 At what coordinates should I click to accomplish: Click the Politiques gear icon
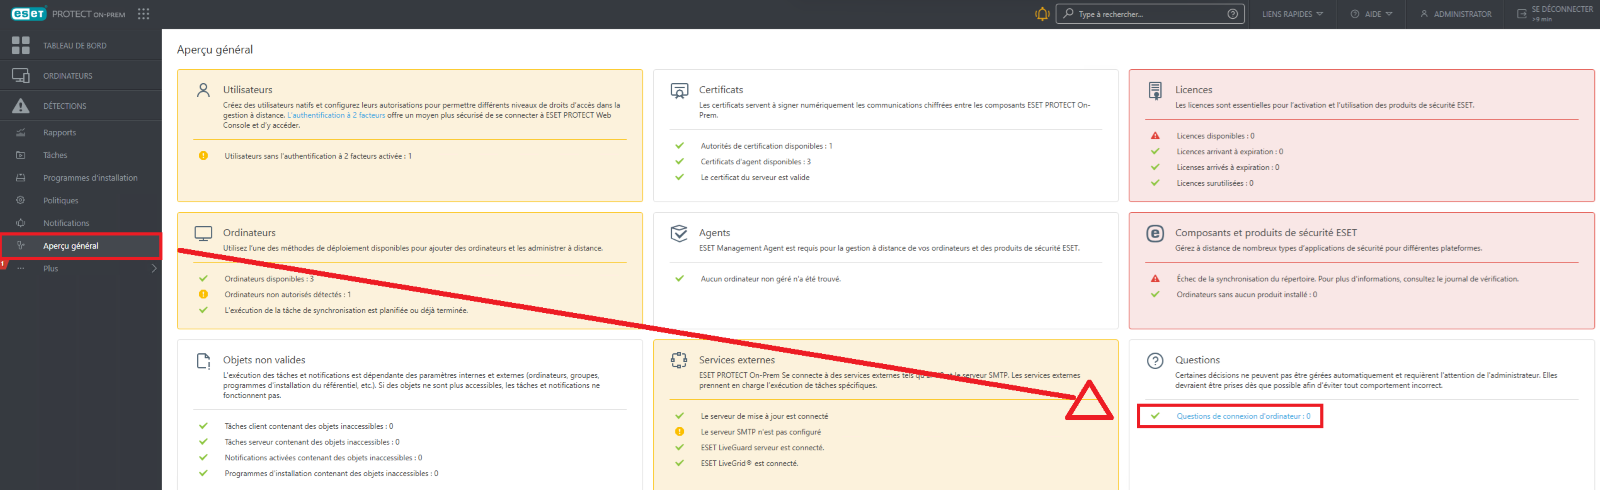point(20,200)
